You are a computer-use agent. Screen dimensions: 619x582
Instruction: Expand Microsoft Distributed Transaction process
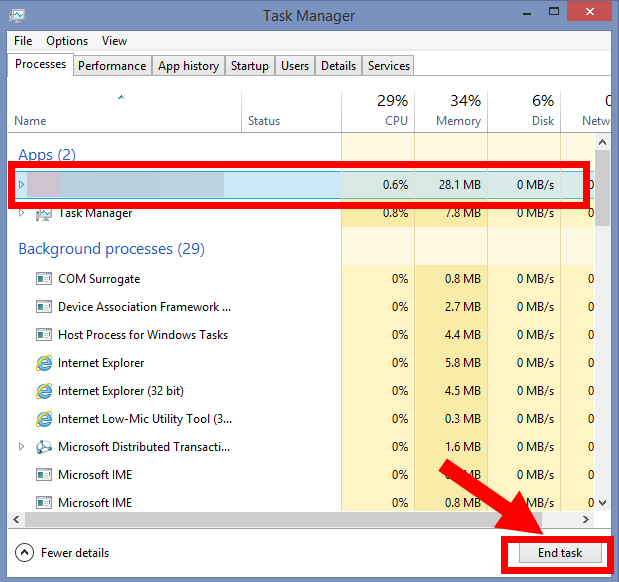click(x=22, y=447)
